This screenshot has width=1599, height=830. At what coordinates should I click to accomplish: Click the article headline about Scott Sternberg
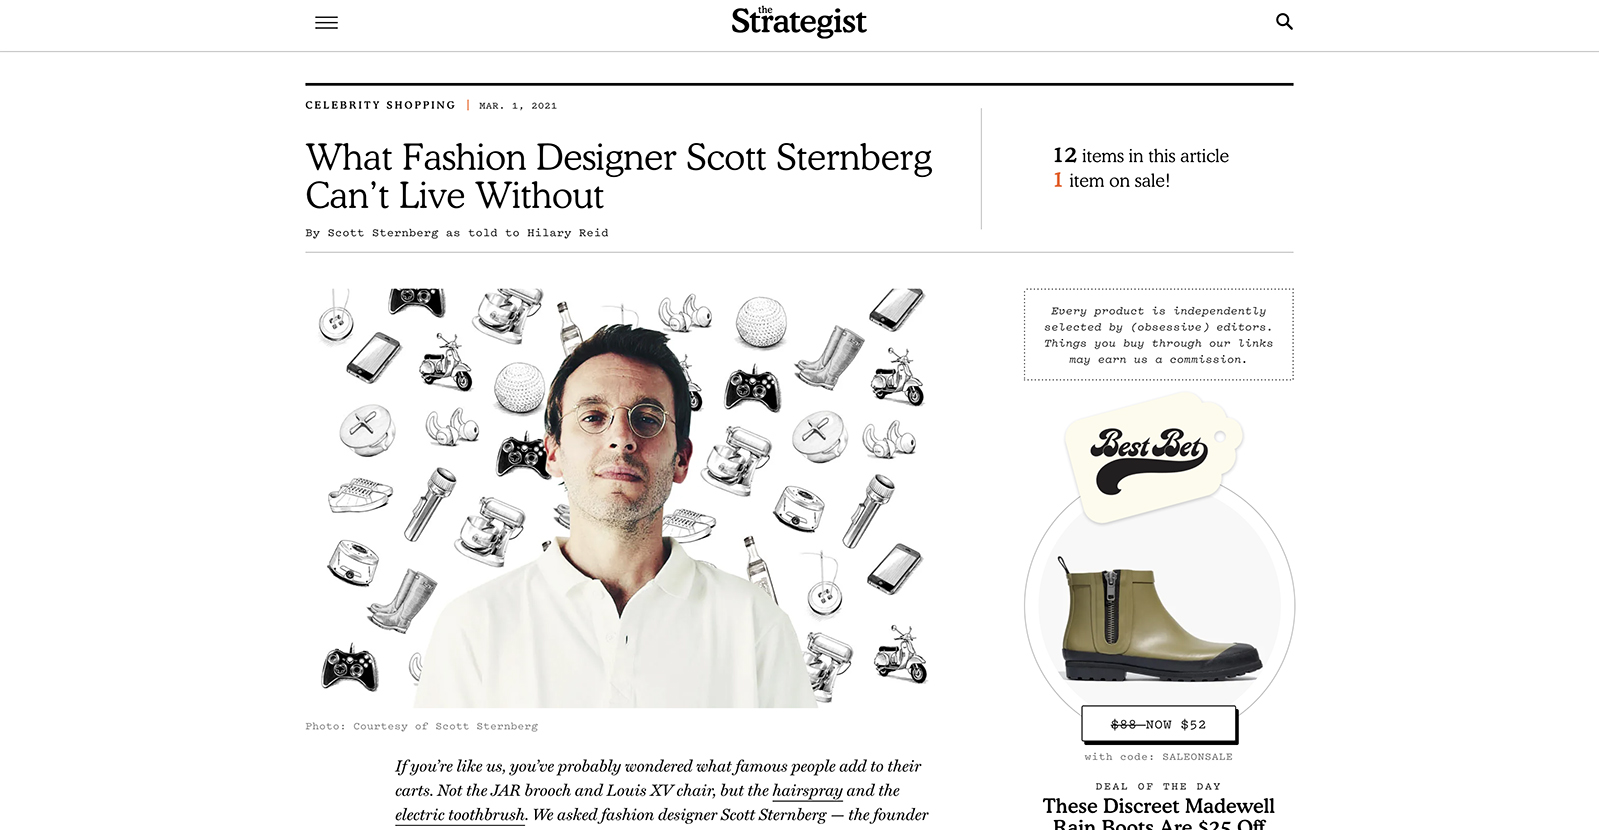point(618,176)
